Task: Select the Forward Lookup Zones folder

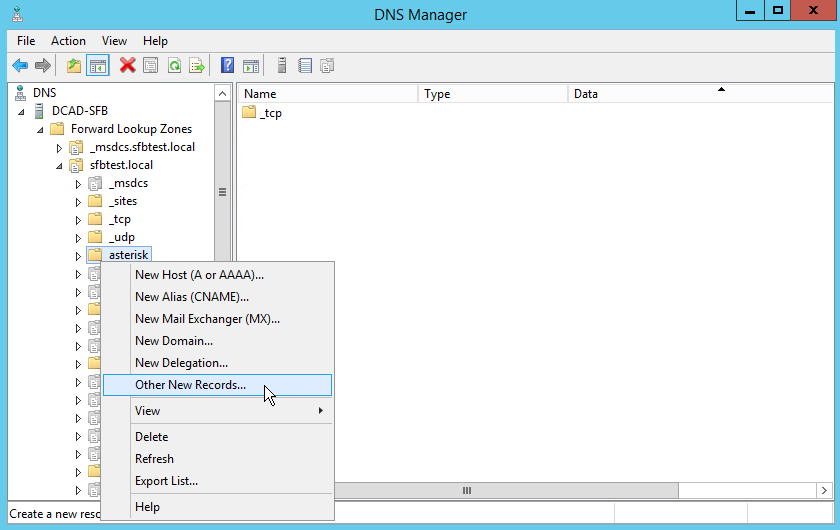Action: coord(131,129)
